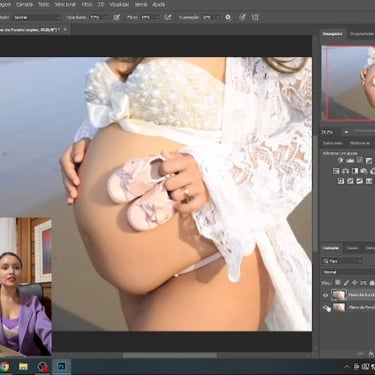
Task: Click the Navigator zoom-out icon
Action: (346, 132)
